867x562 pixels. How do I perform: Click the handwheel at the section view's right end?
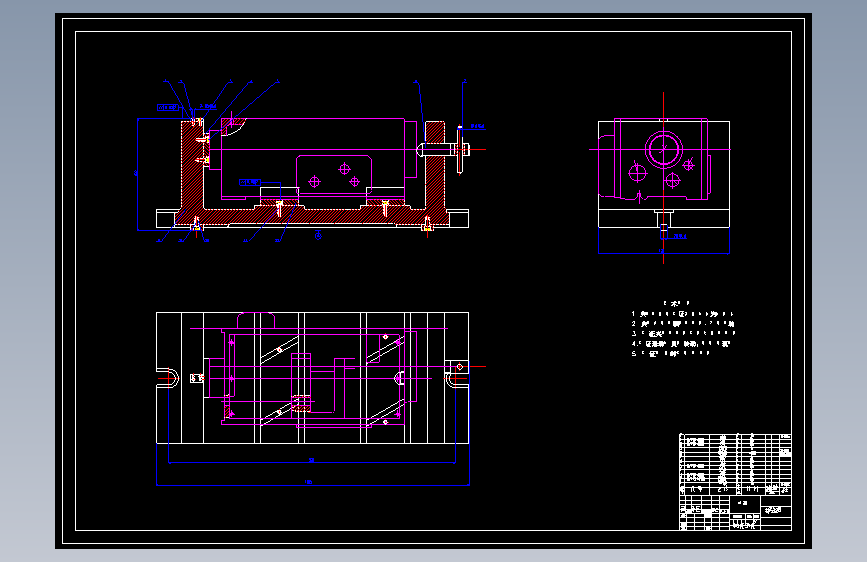[x=460, y=150]
